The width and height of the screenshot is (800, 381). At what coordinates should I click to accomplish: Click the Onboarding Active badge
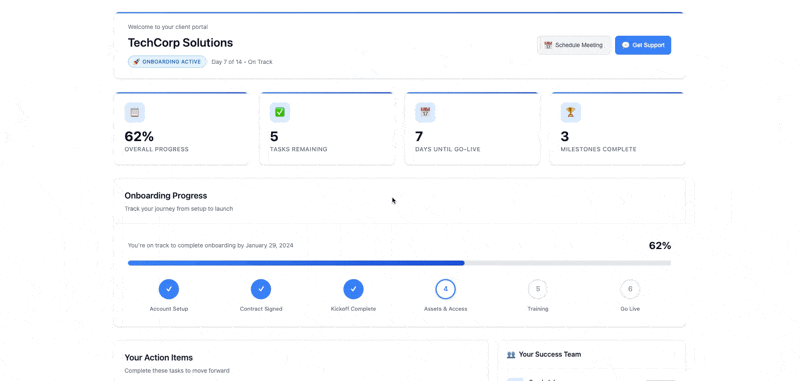point(167,62)
